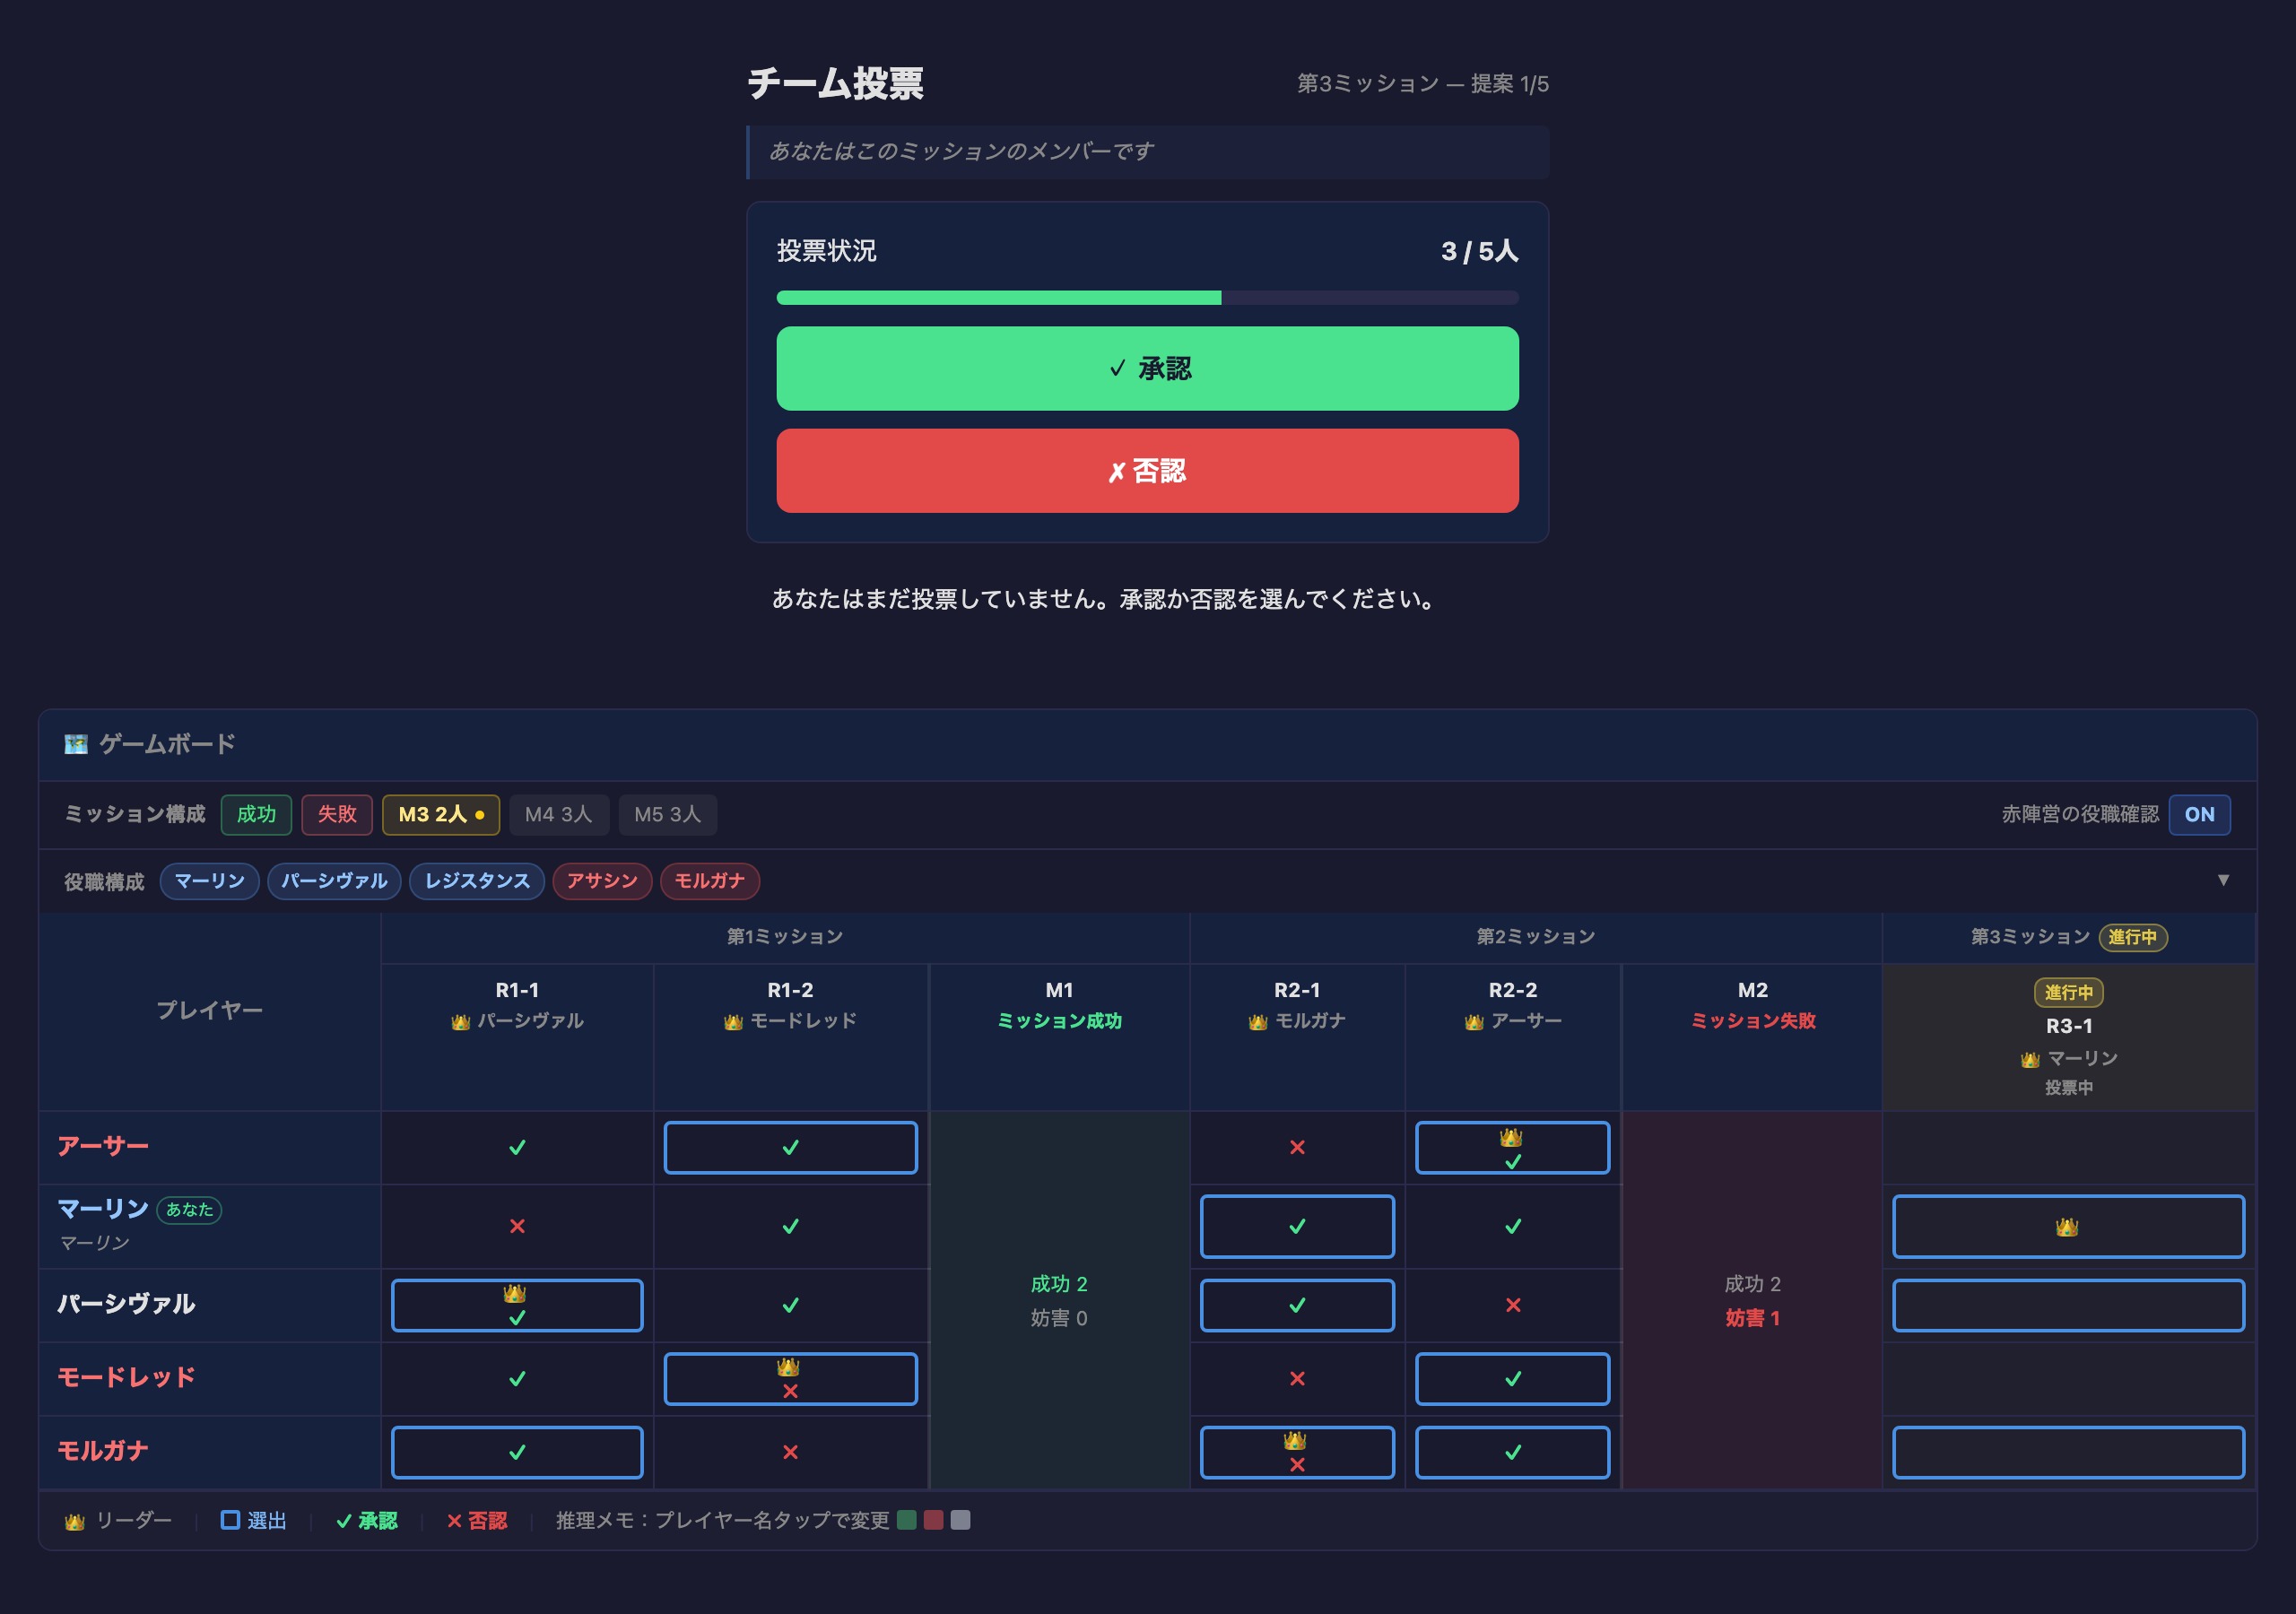2296x1614 pixels.
Task: Click the crown in マーリン's R3-1 cell
Action: pyautogui.click(x=2067, y=1227)
